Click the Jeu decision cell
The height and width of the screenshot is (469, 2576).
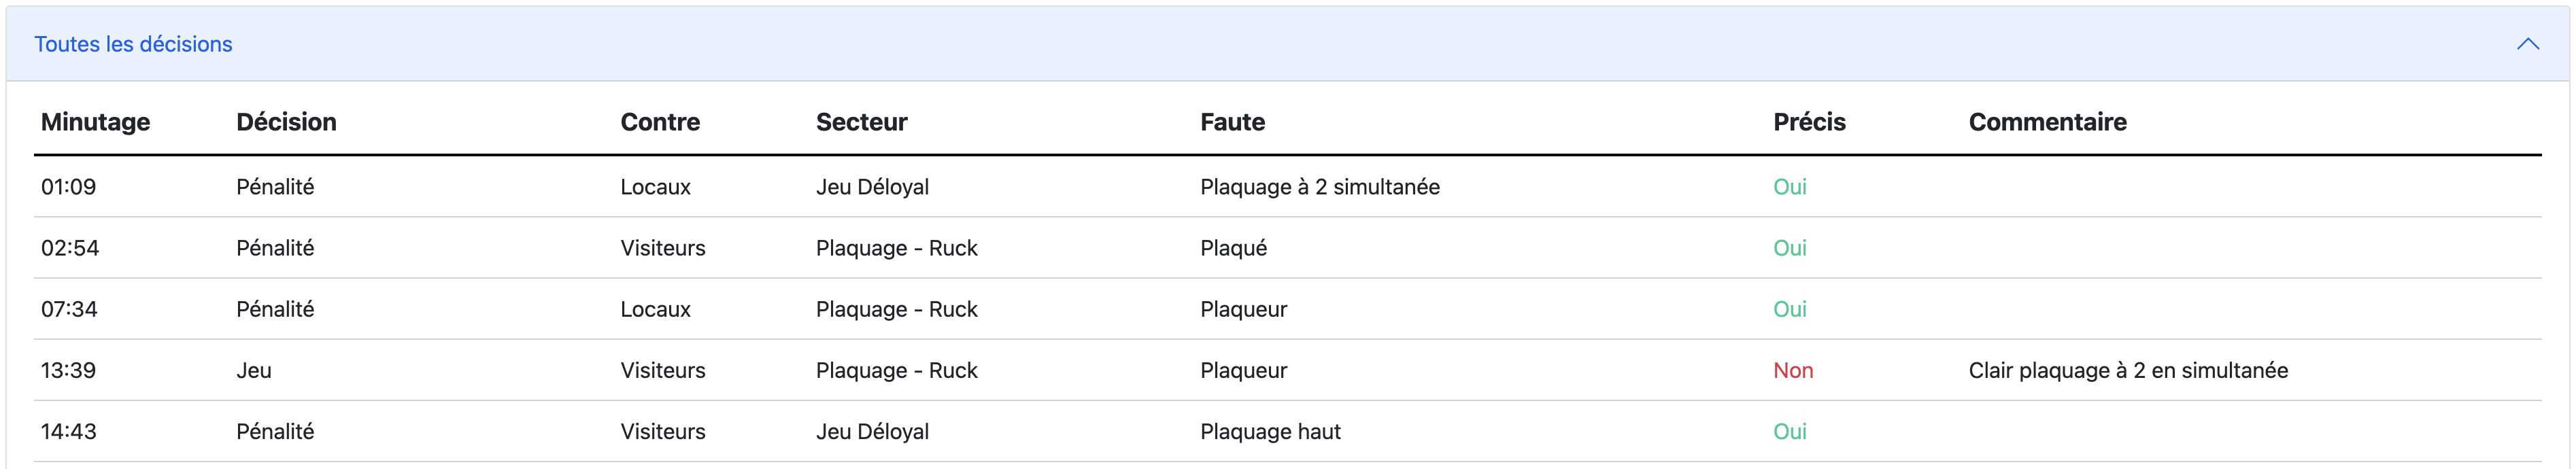coord(254,370)
